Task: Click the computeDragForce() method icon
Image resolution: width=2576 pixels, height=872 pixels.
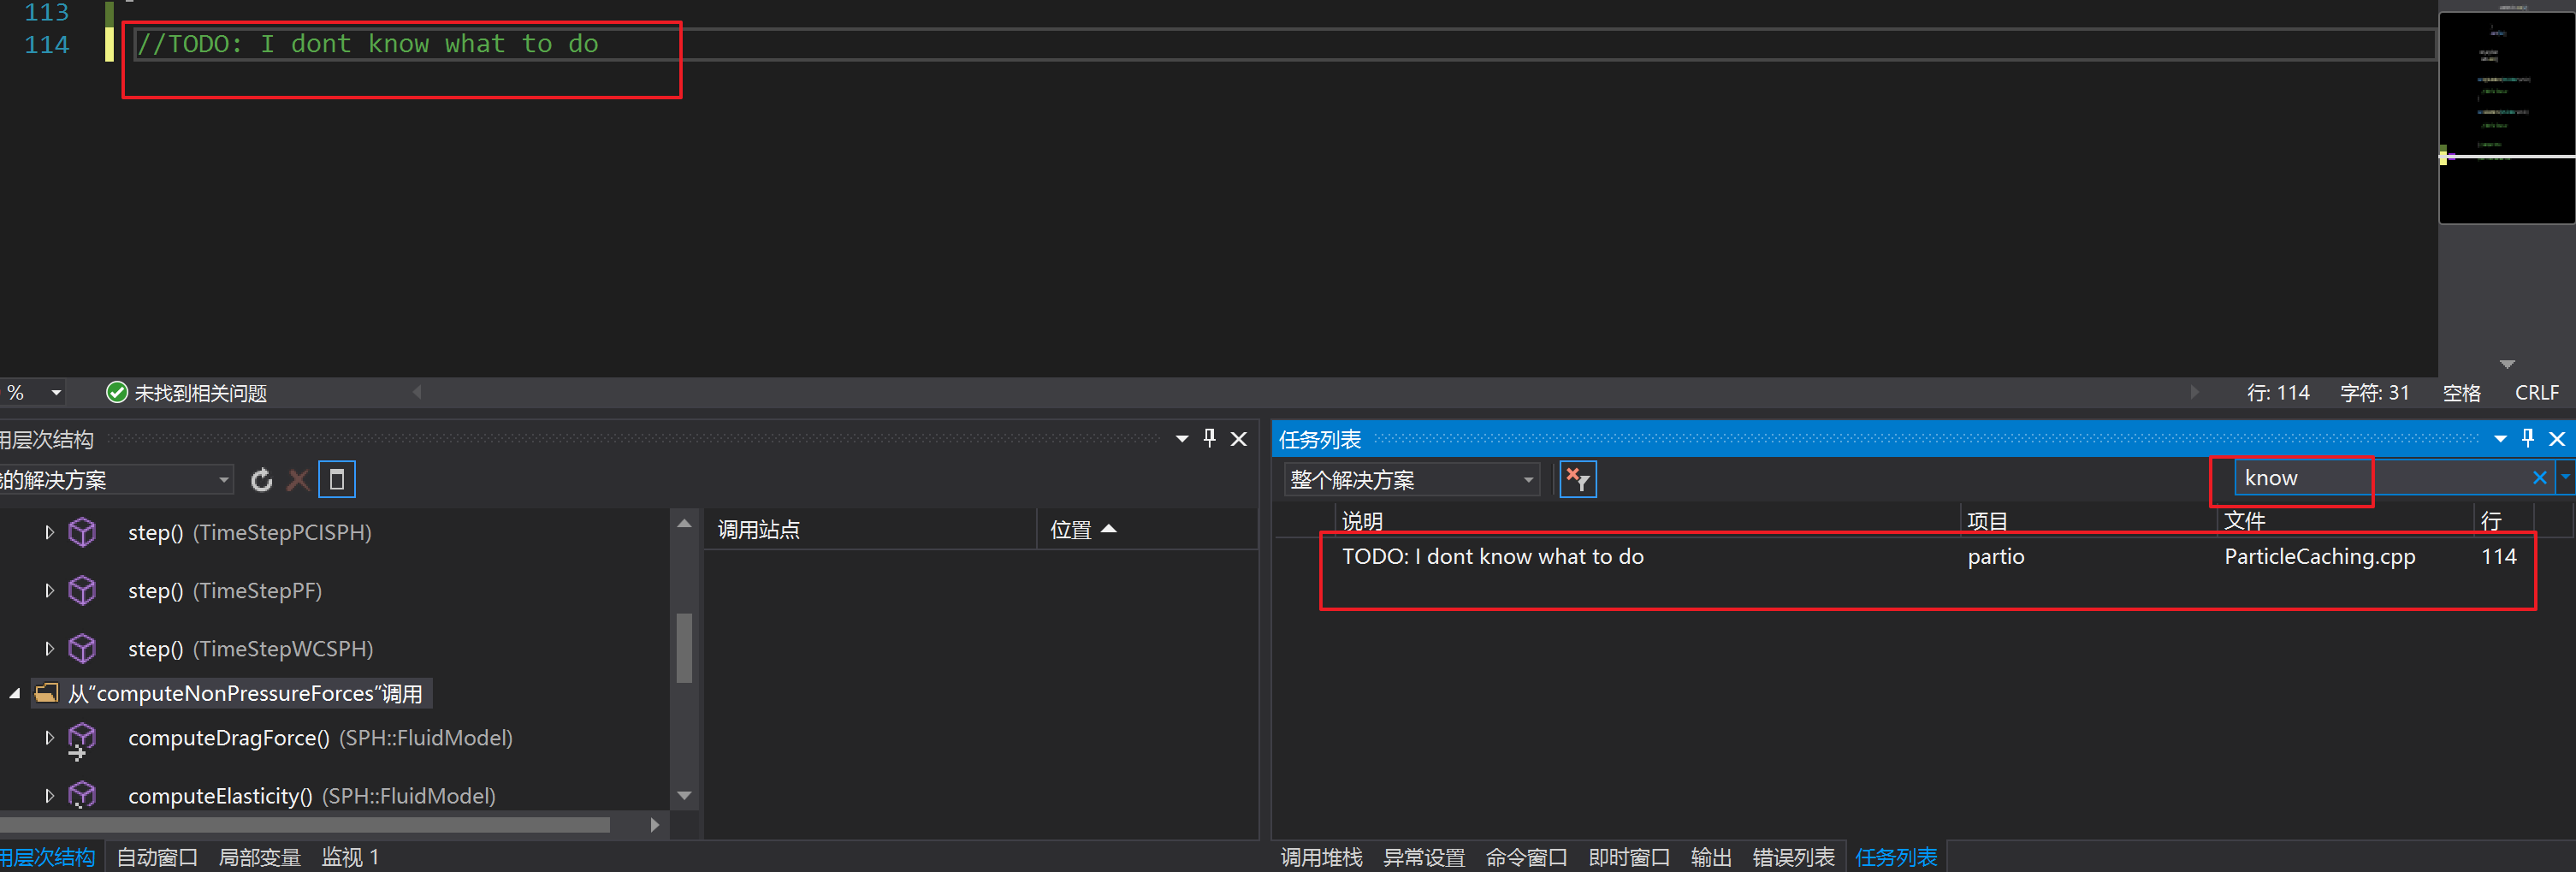Action: click(x=81, y=740)
